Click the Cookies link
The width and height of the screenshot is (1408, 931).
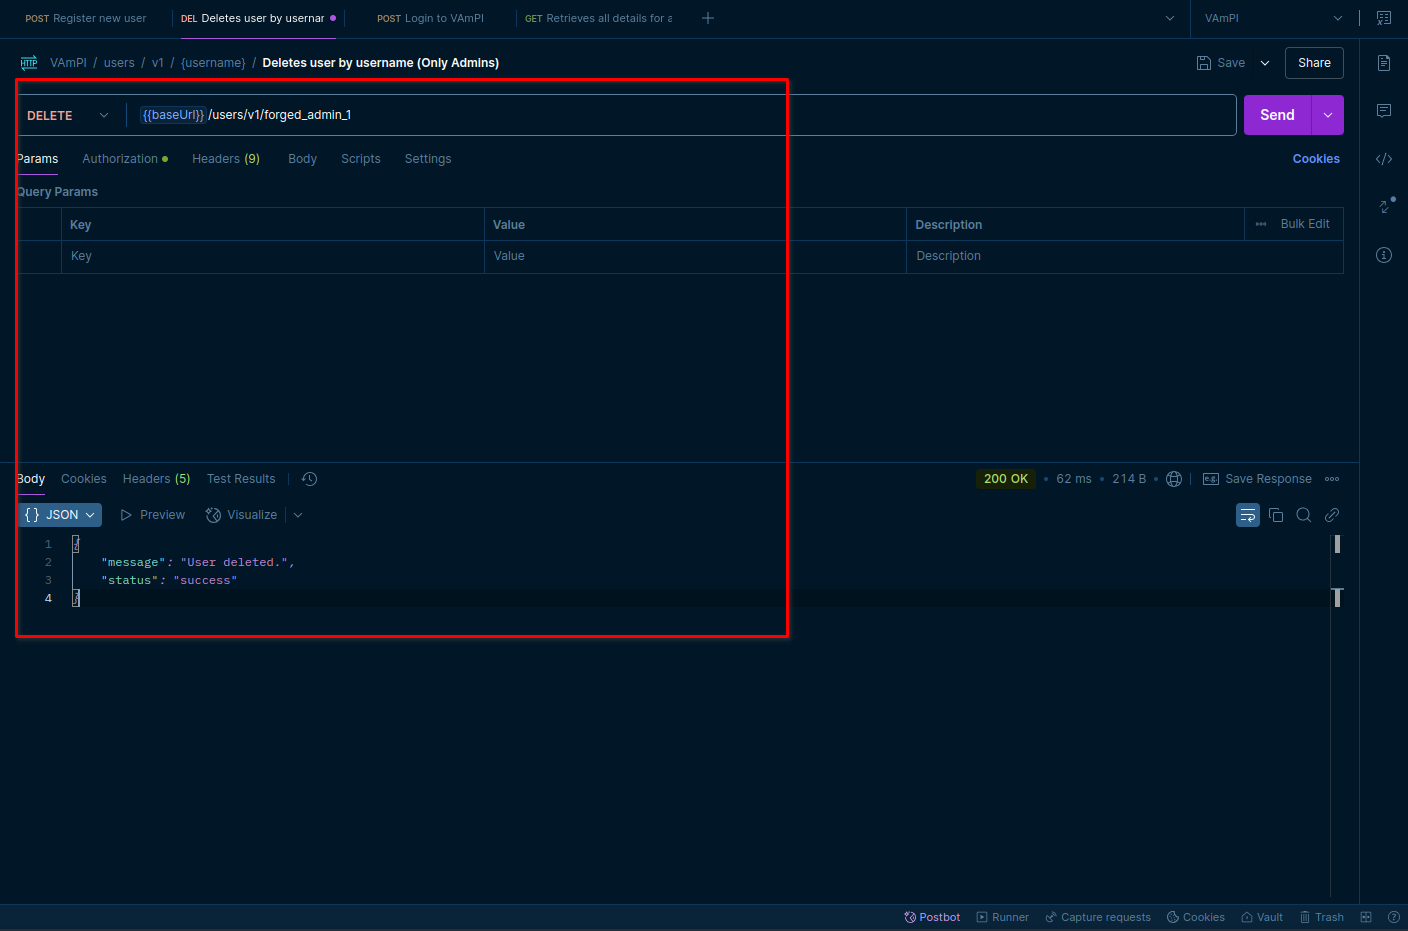click(1316, 159)
